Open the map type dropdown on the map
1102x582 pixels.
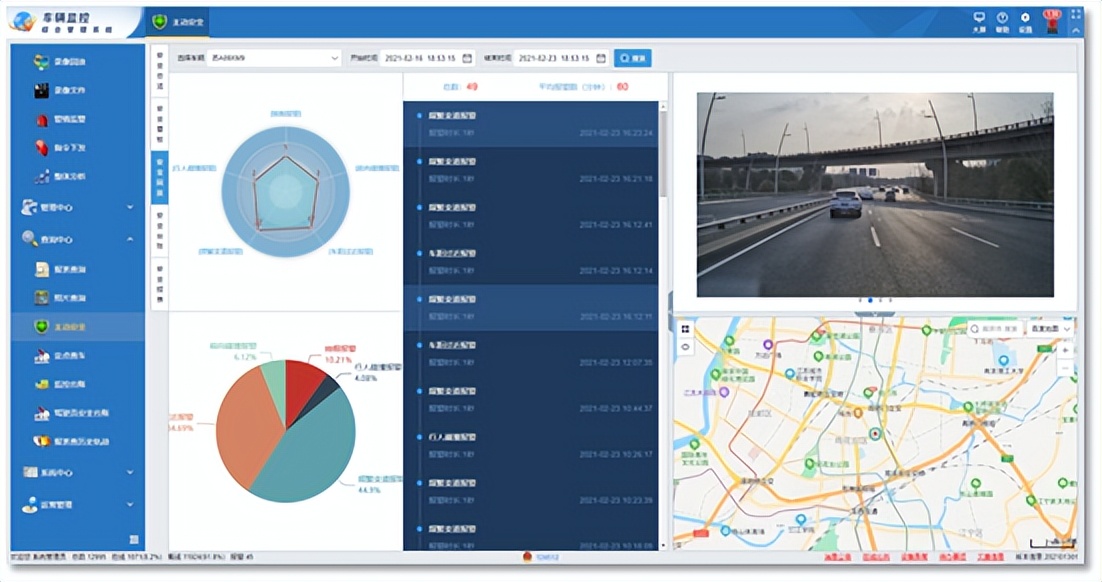click(x=1050, y=329)
